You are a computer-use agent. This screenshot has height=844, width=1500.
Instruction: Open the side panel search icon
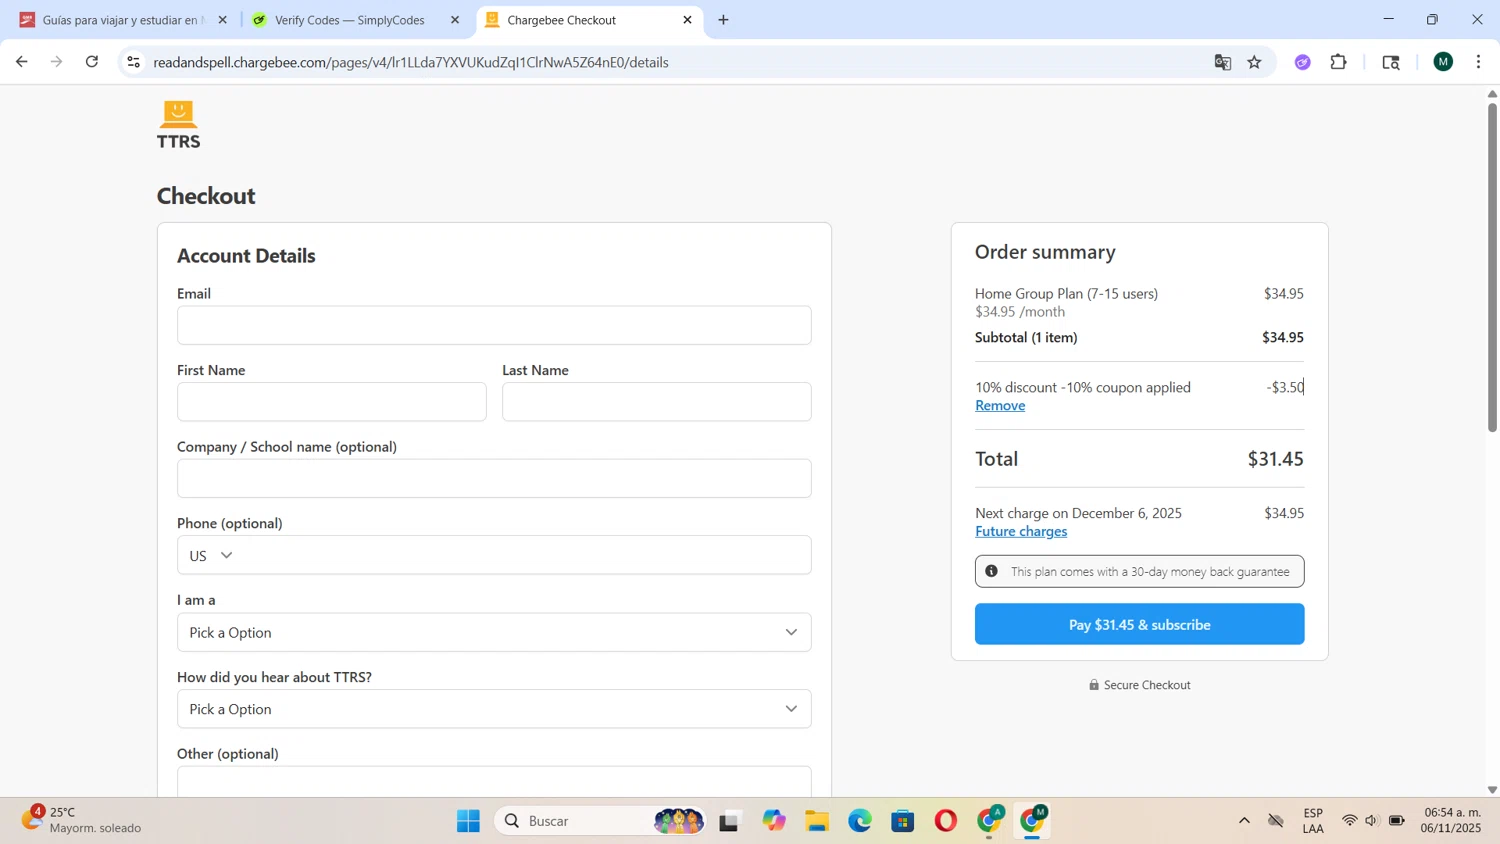[1391, 62]
